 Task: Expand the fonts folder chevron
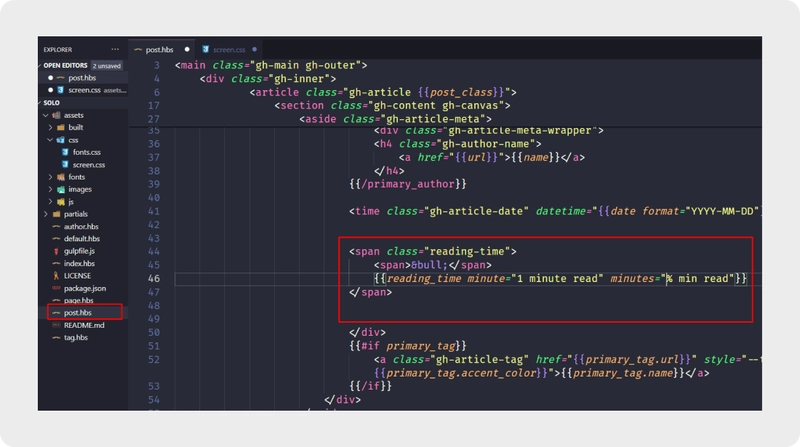[x=51, y=177]
